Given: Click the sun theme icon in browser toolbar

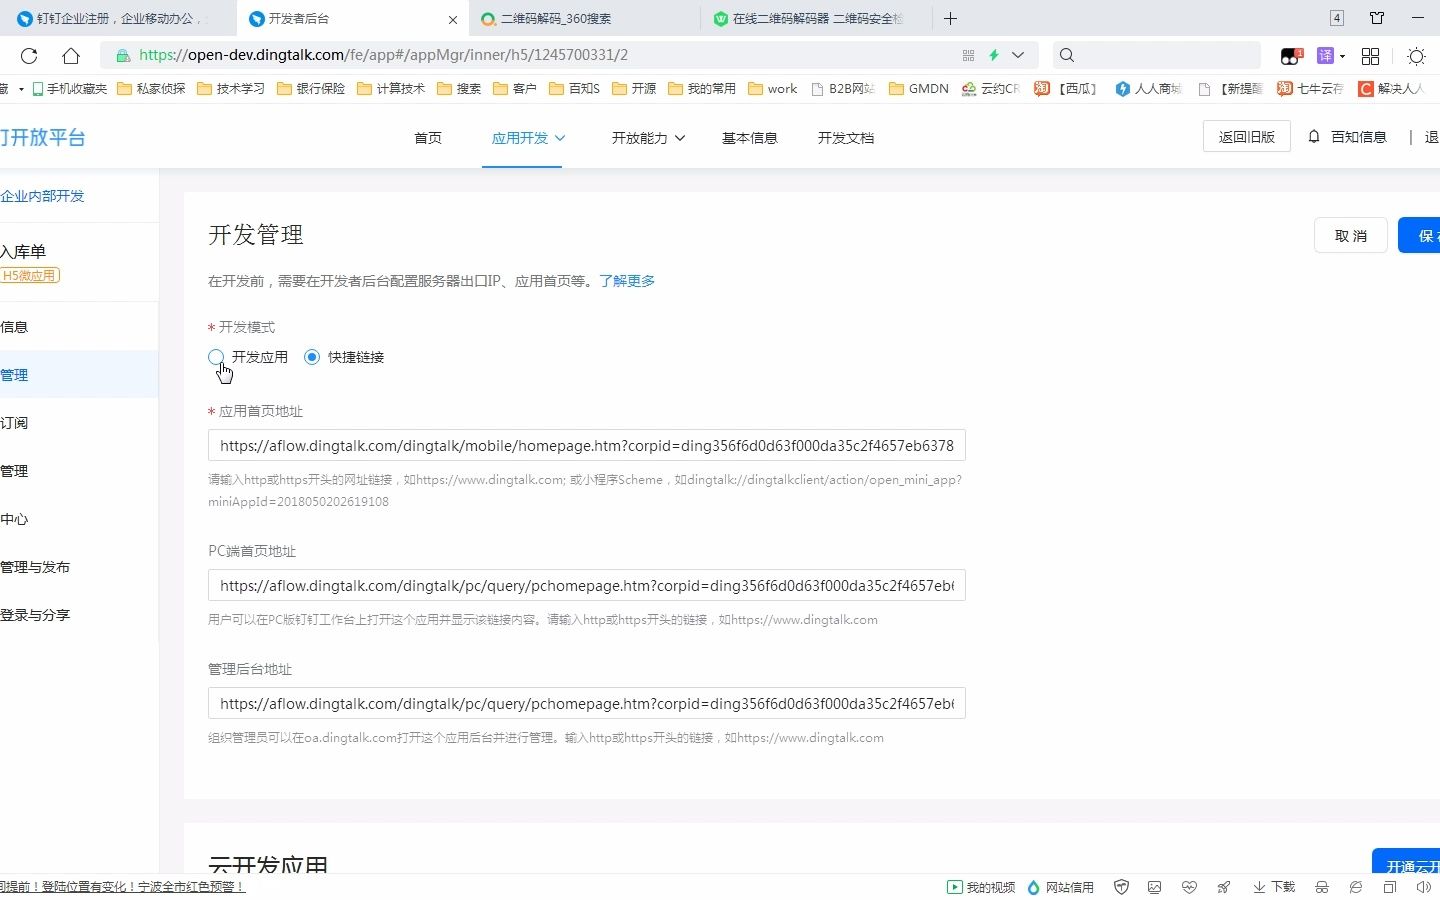Looking at the screenshot, I should click(1416, 56).
